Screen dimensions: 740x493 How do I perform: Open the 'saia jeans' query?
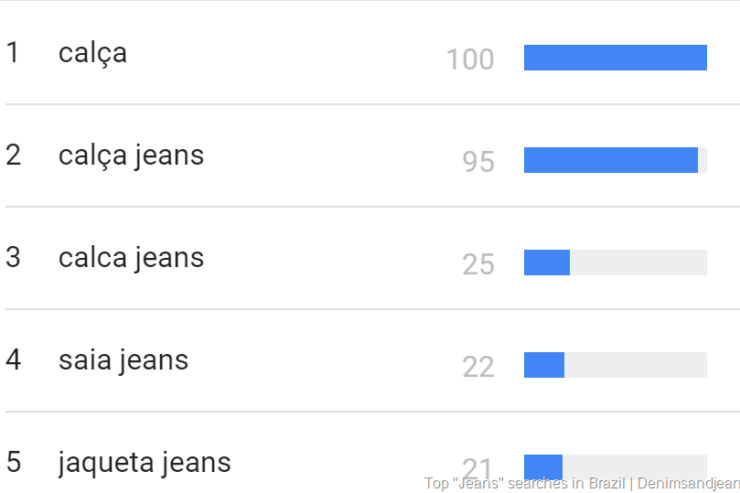(123, 360)
